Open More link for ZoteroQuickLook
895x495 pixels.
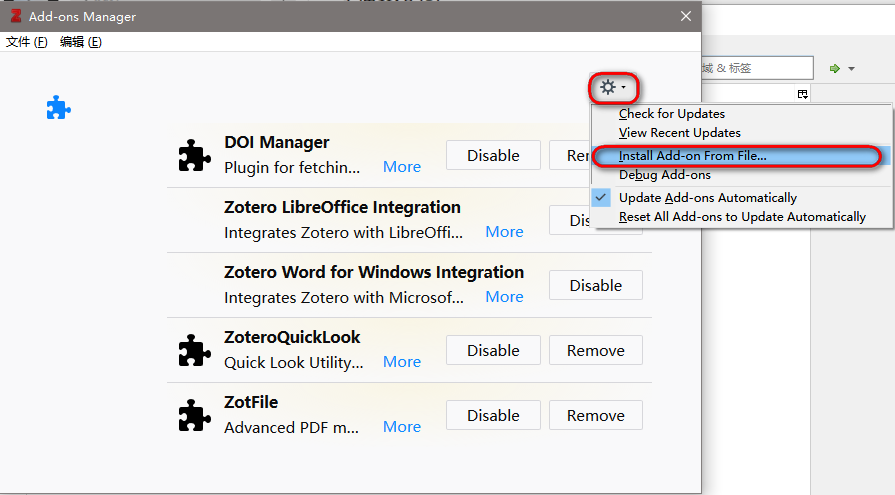[x=402, y=362]
